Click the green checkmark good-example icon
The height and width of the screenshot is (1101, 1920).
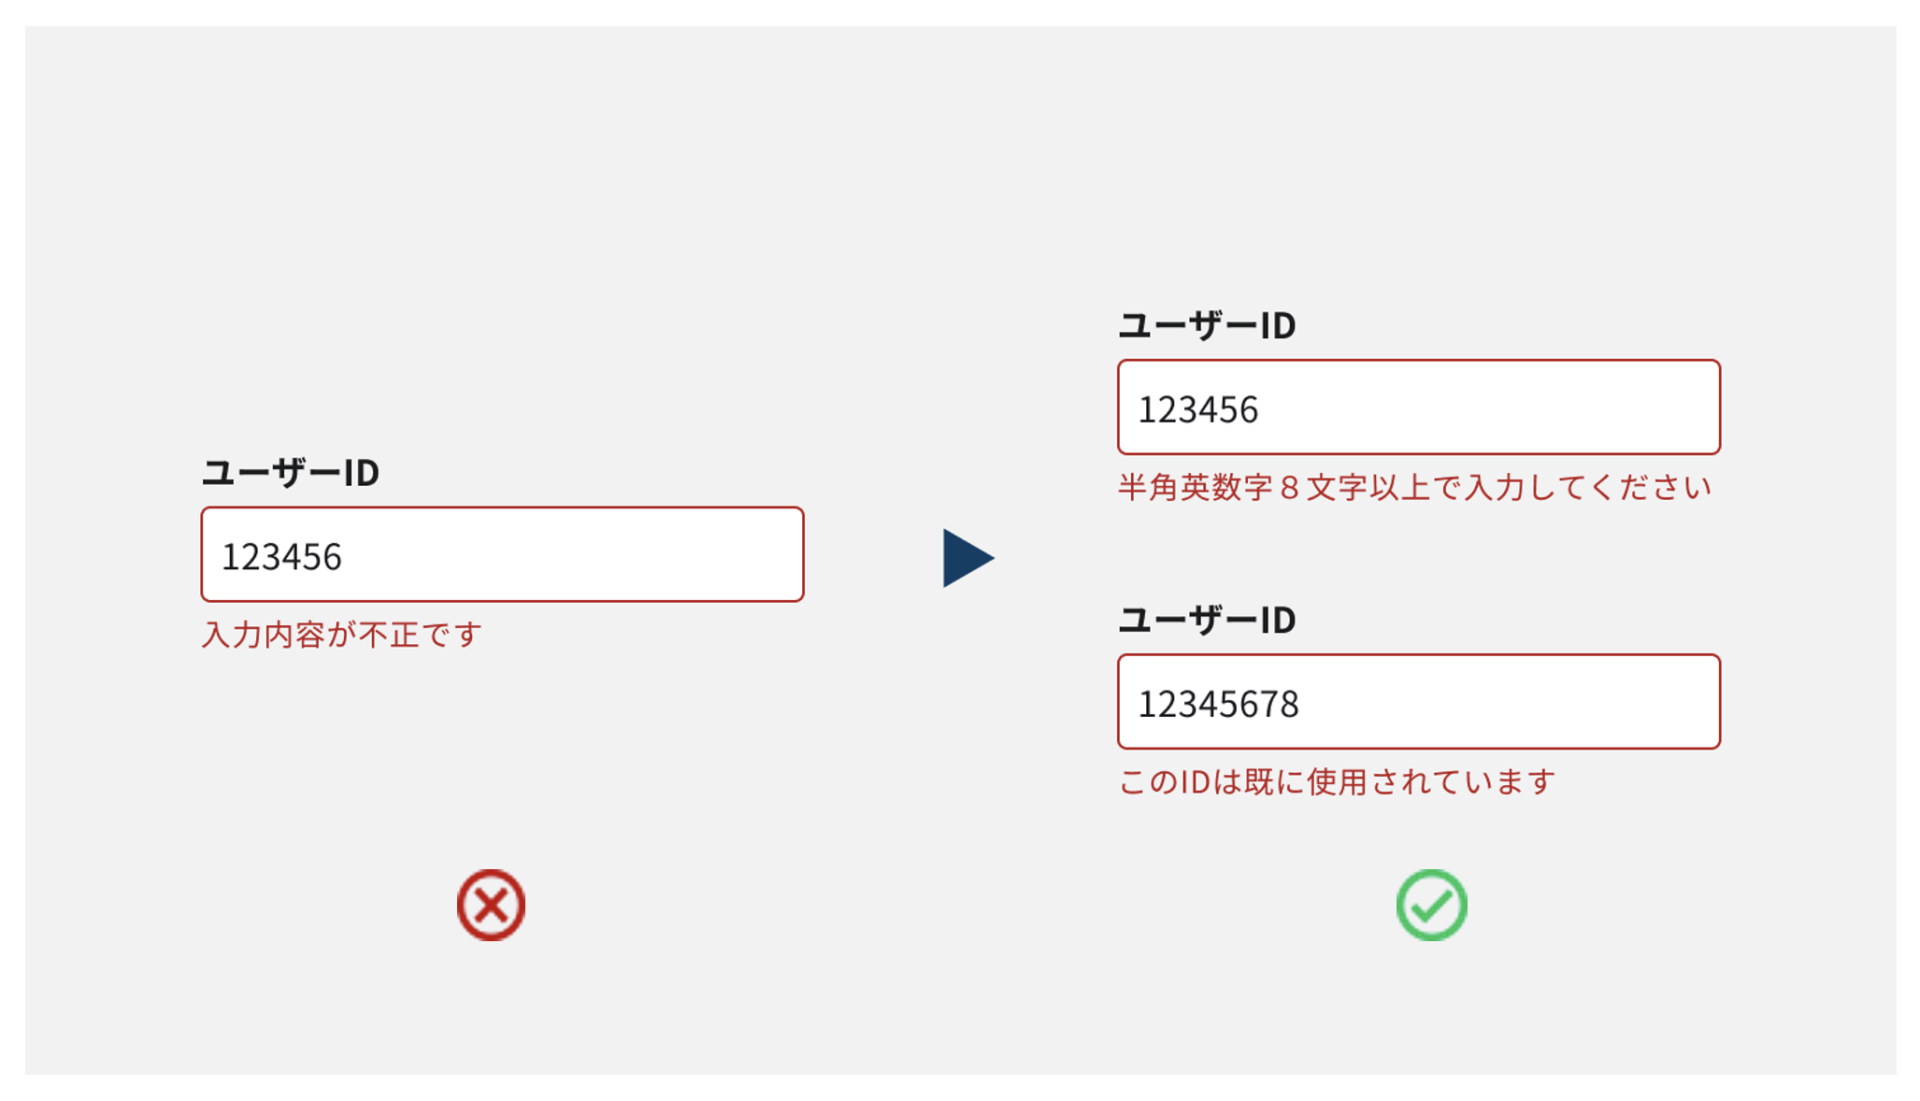tap(1431, 905)
